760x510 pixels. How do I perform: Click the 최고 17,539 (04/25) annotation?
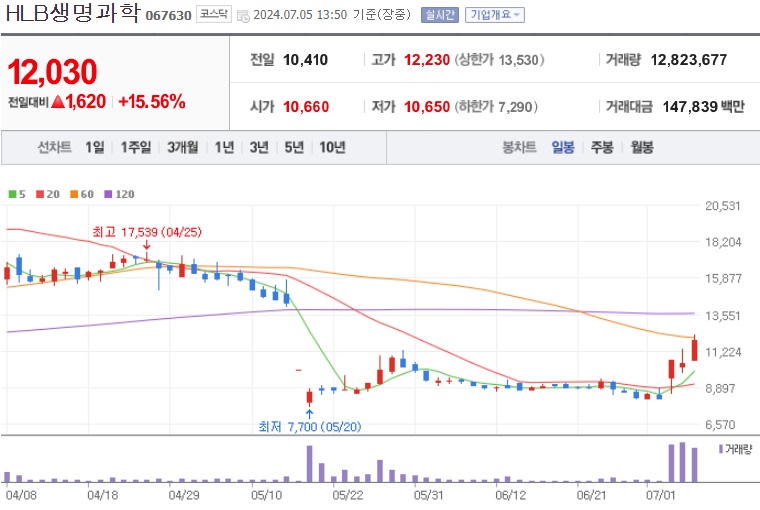[x=147, y=232]
